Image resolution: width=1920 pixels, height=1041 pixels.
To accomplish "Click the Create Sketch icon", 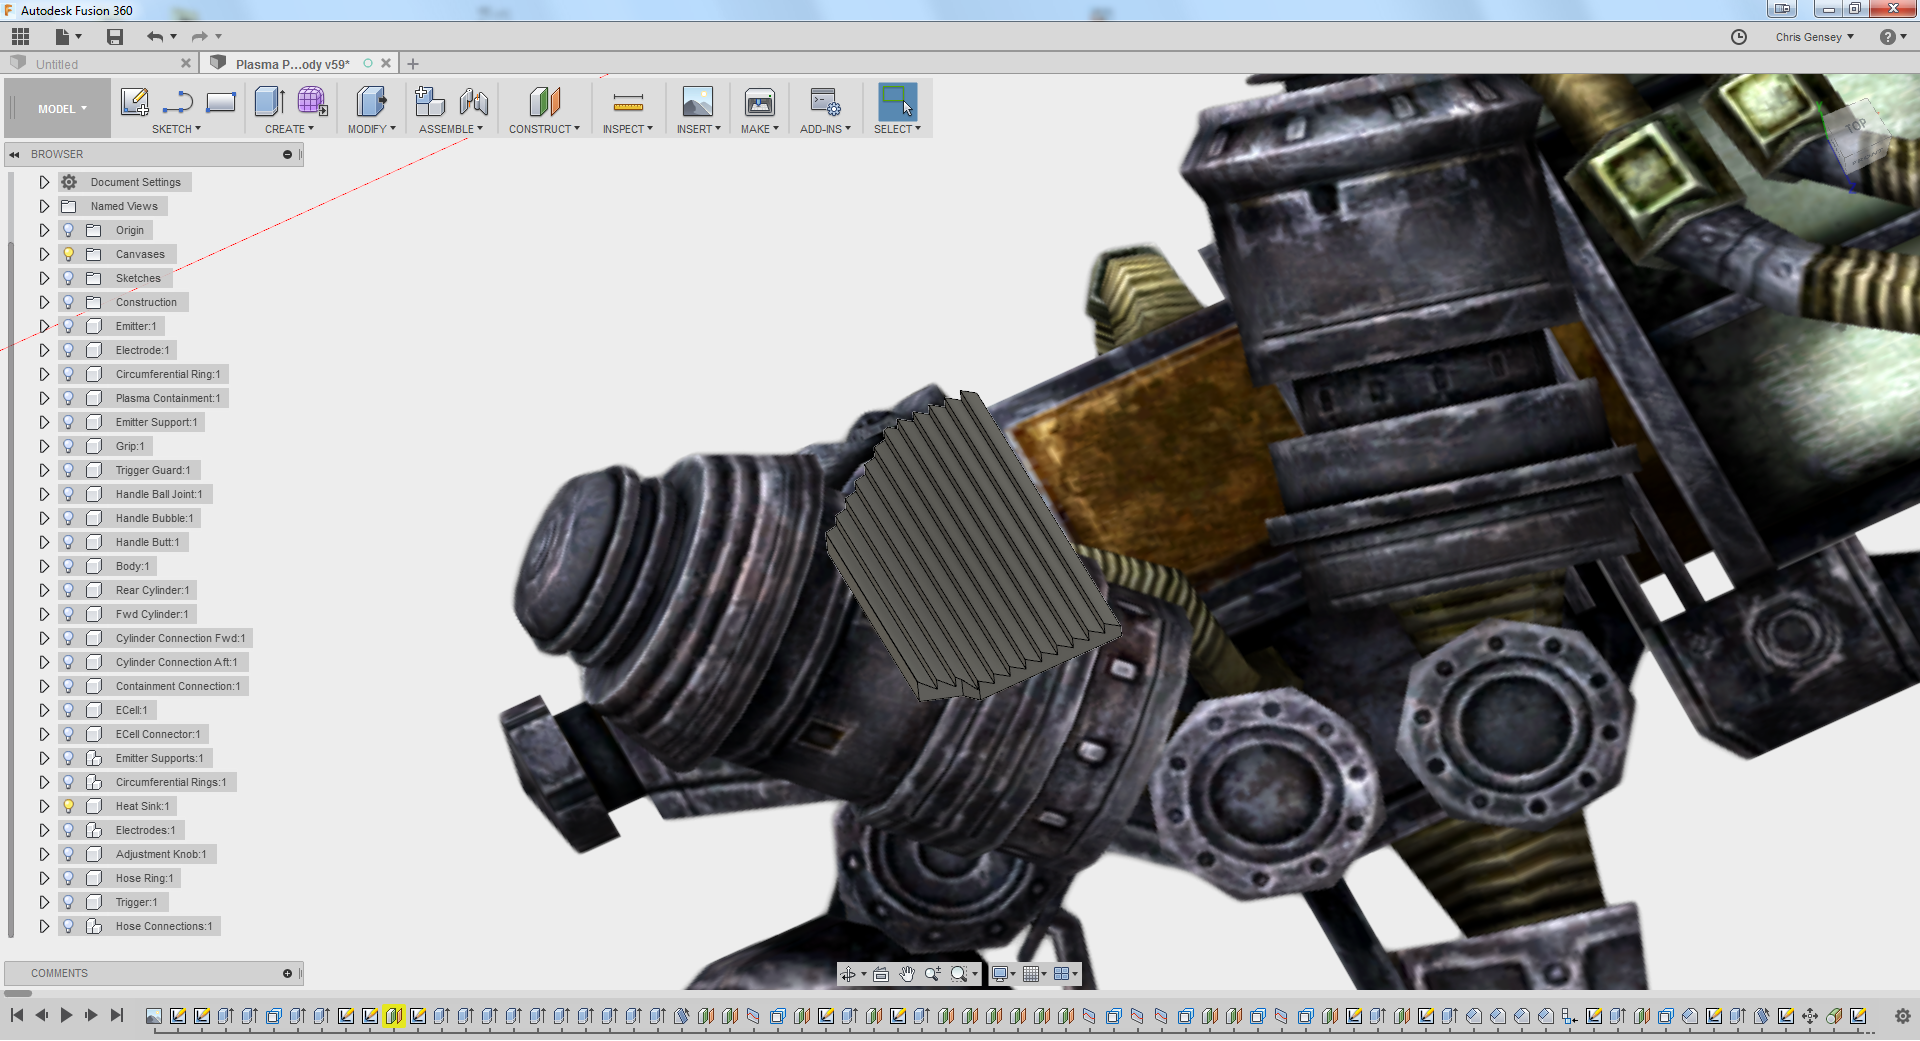I will 134,102.
